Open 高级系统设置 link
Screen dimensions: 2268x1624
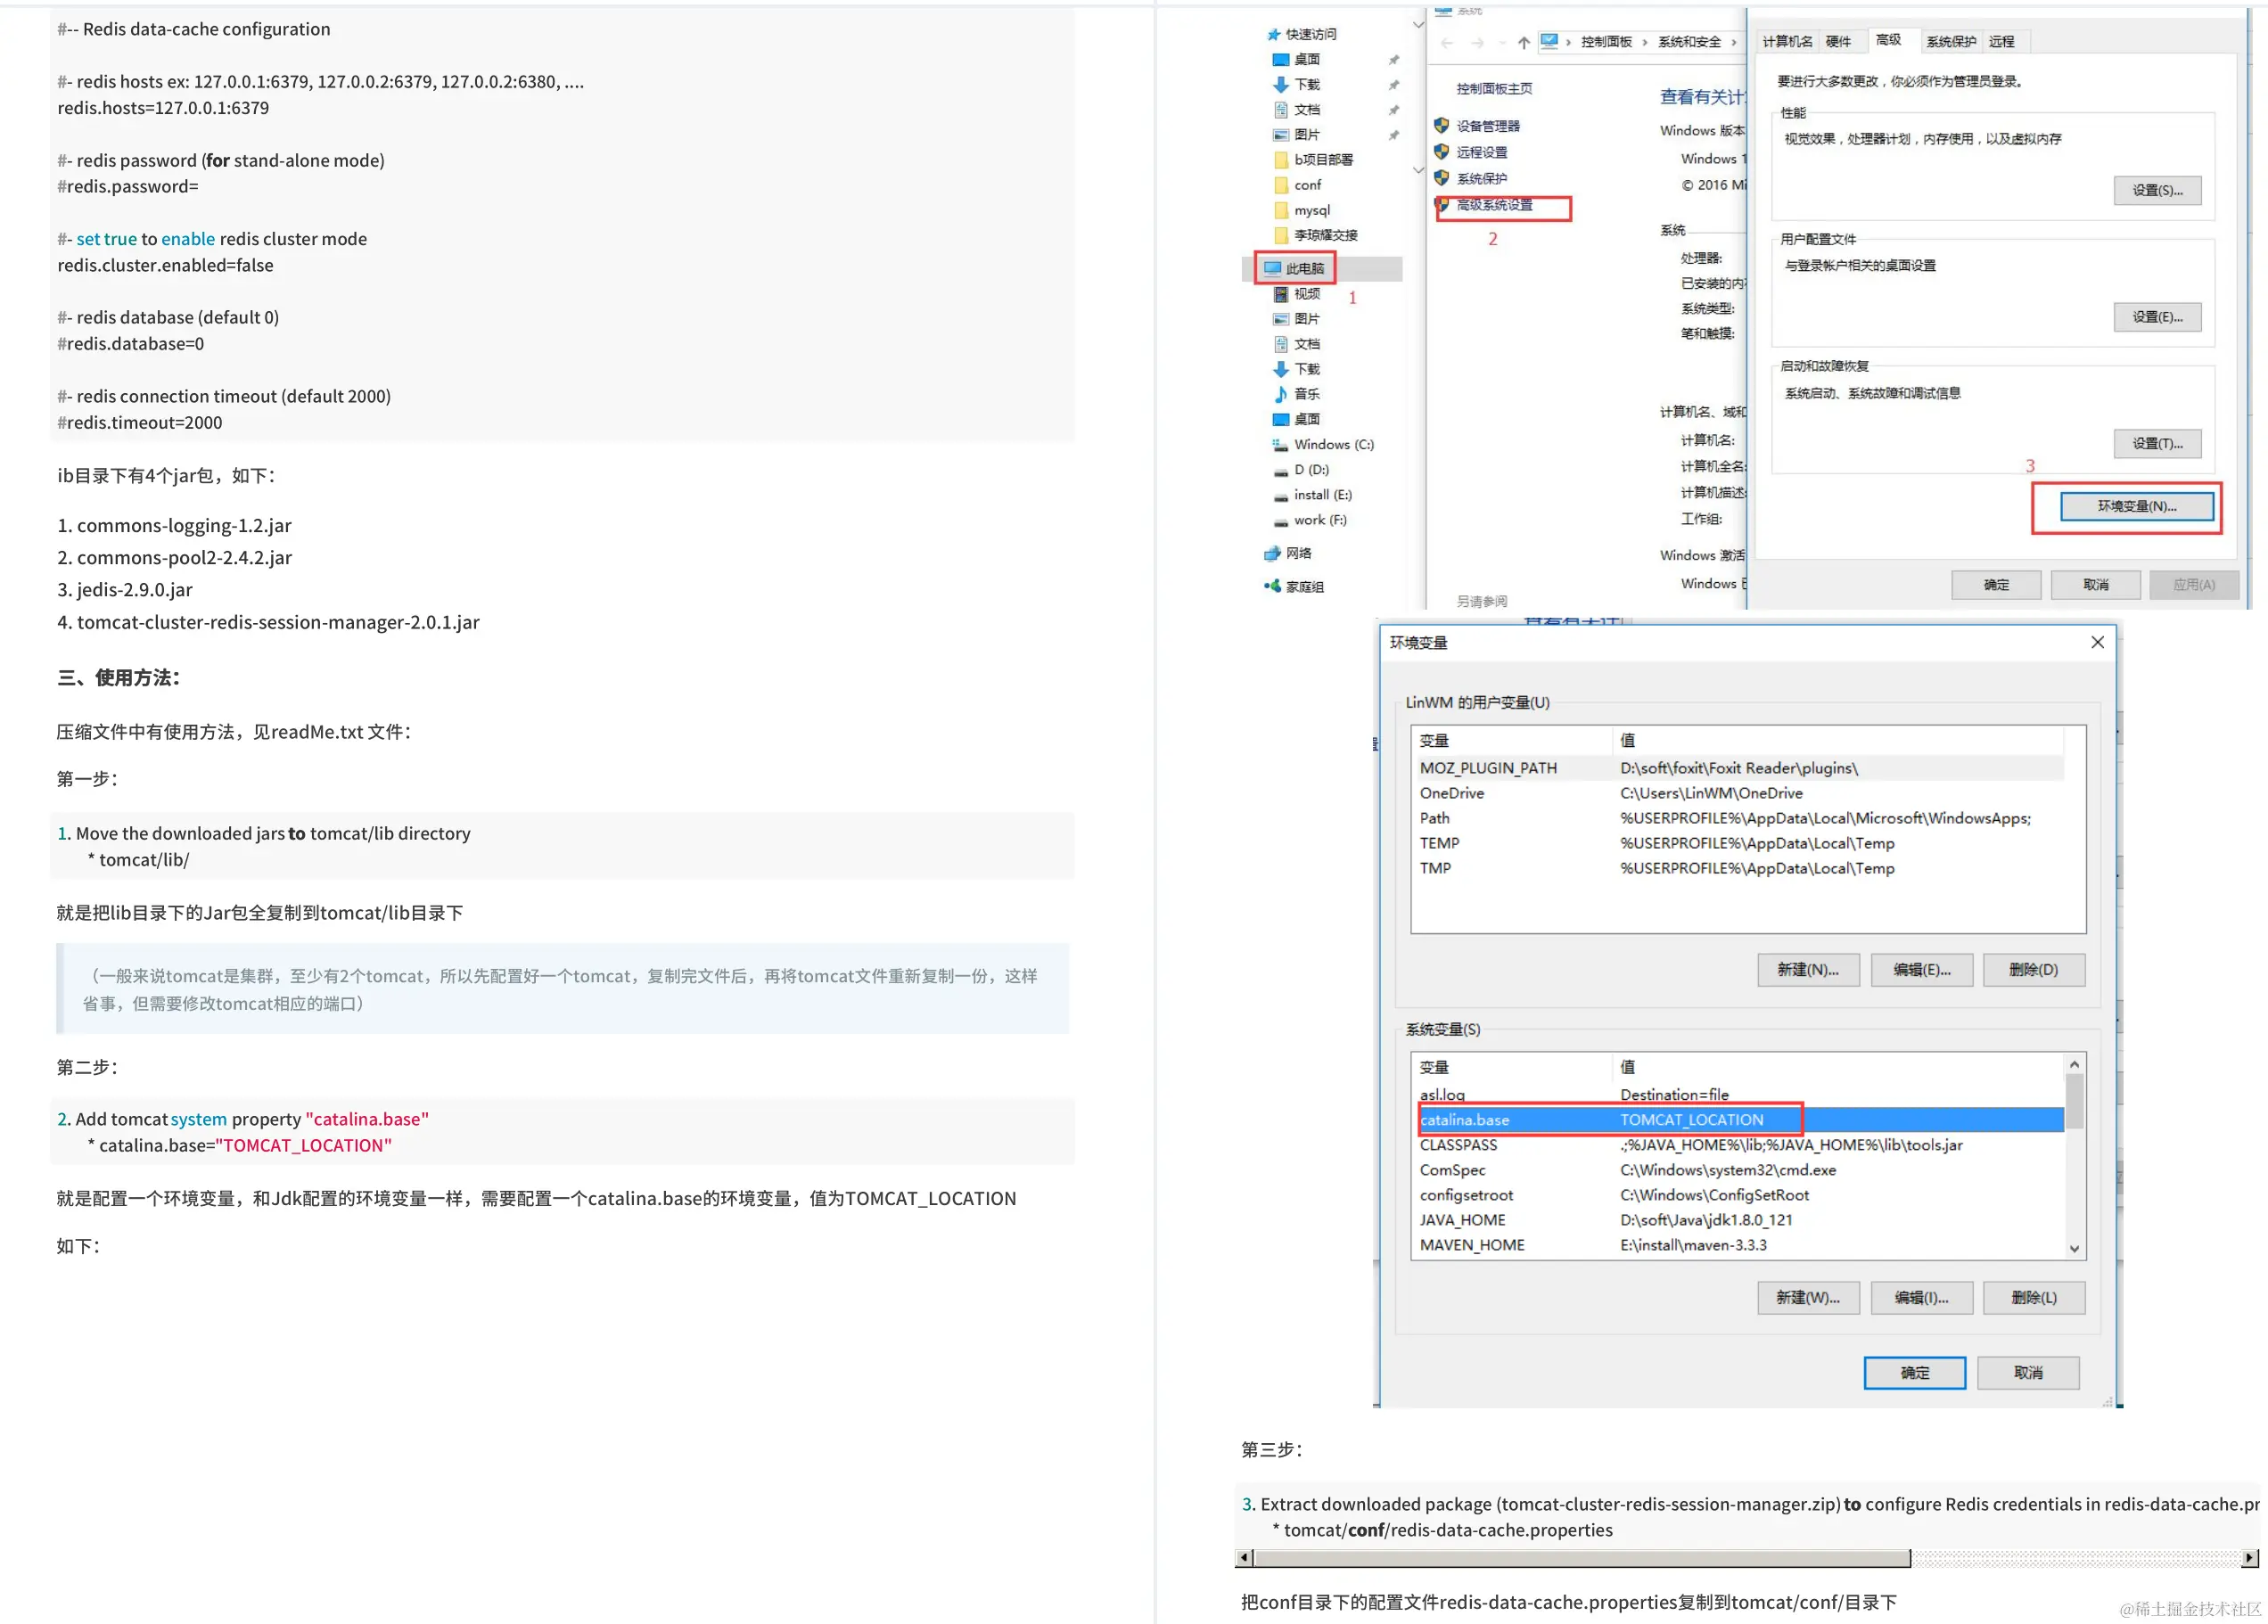[x=1494, y=205]
